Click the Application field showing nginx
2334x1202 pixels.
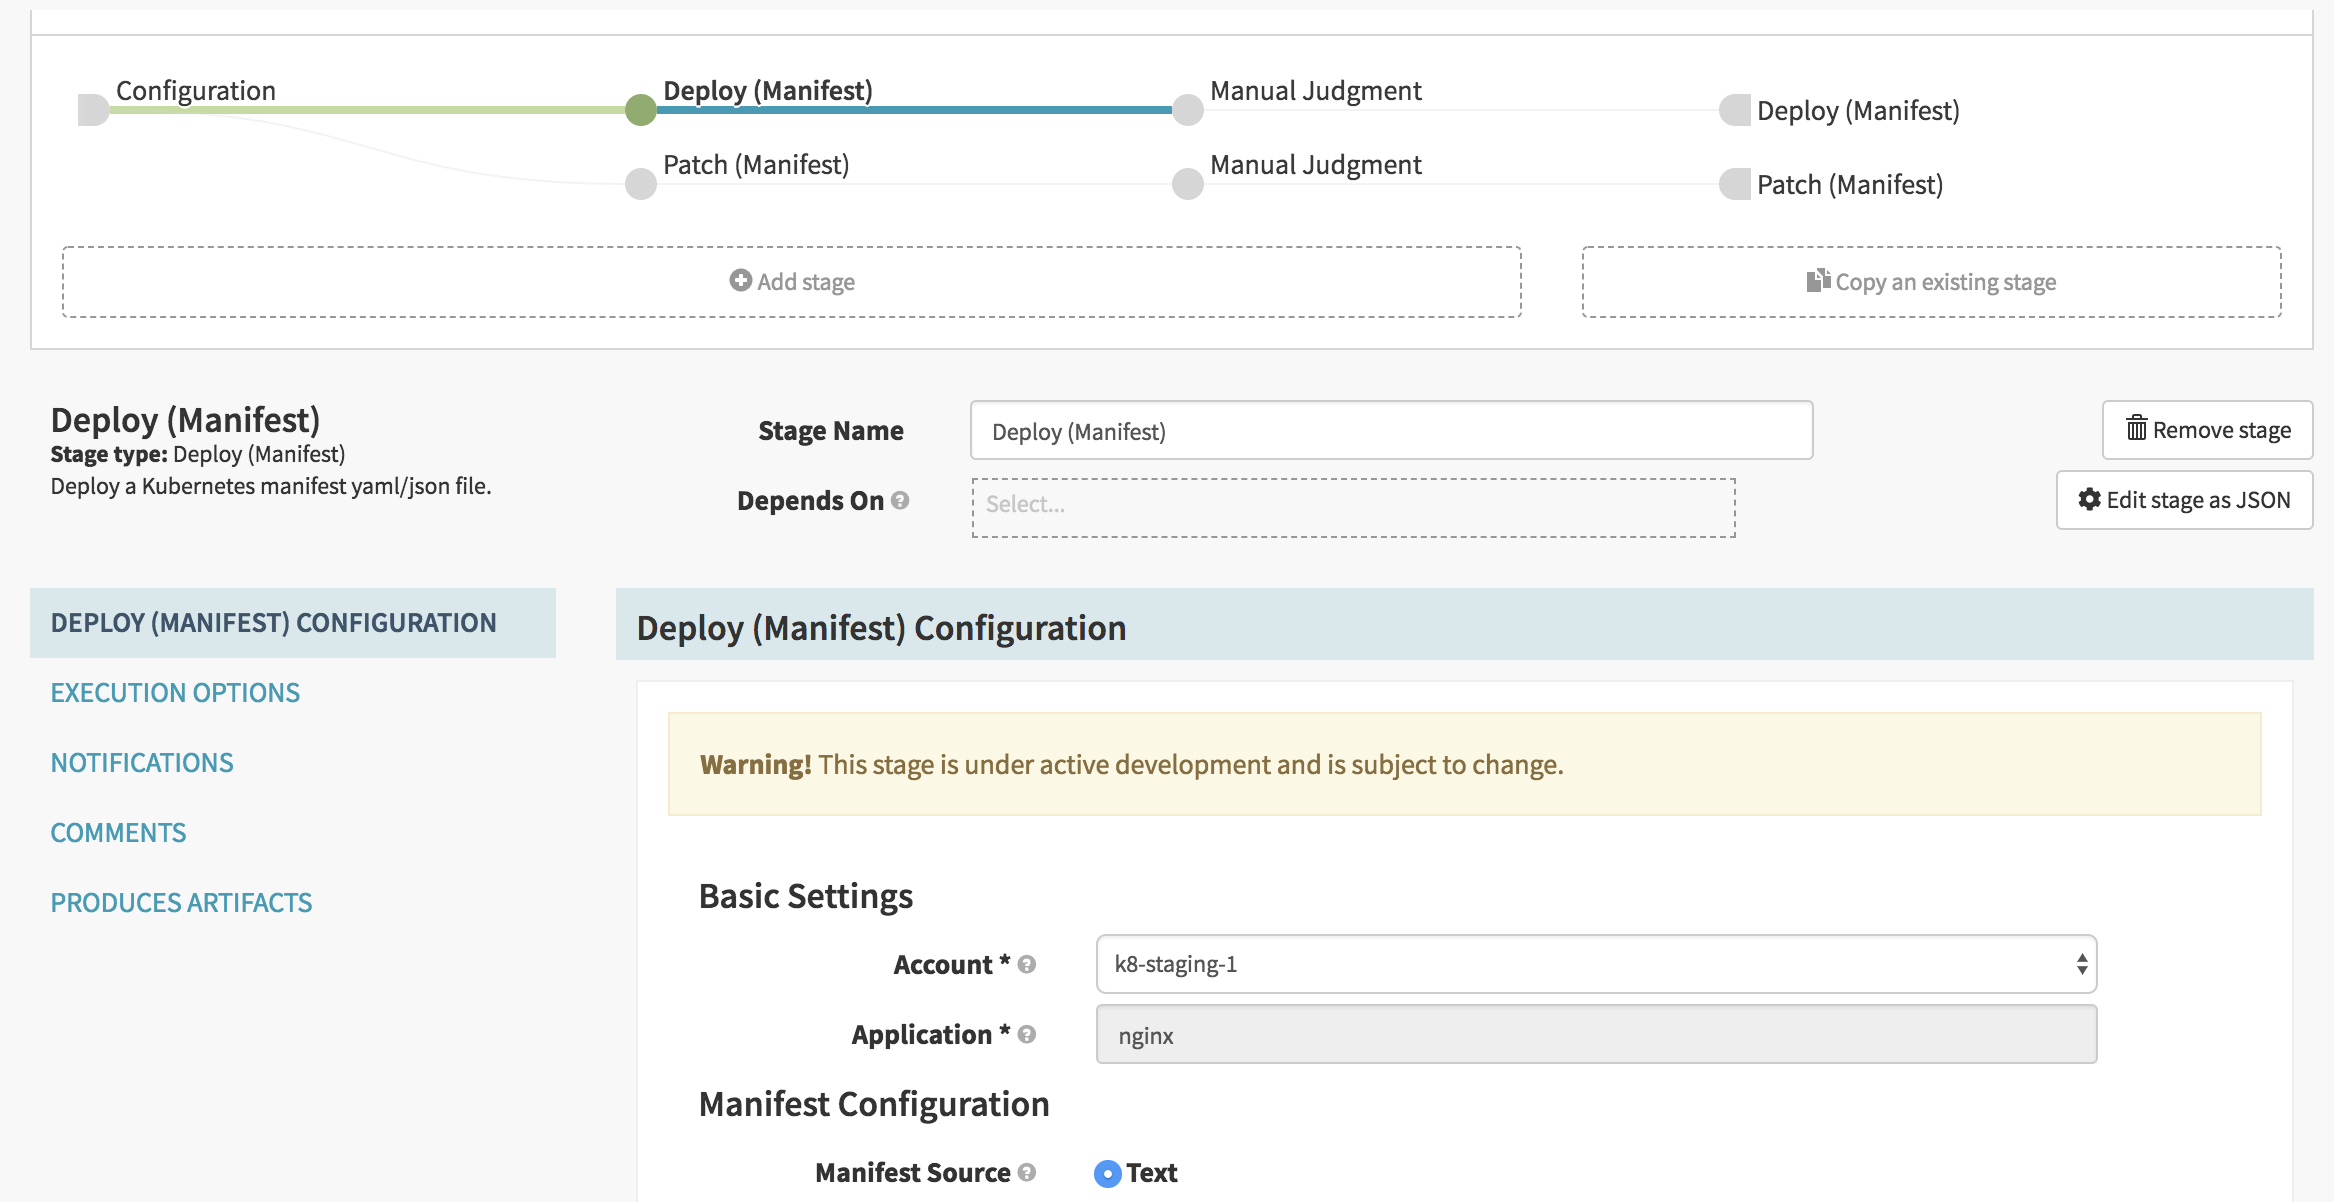[1596, 1035]
